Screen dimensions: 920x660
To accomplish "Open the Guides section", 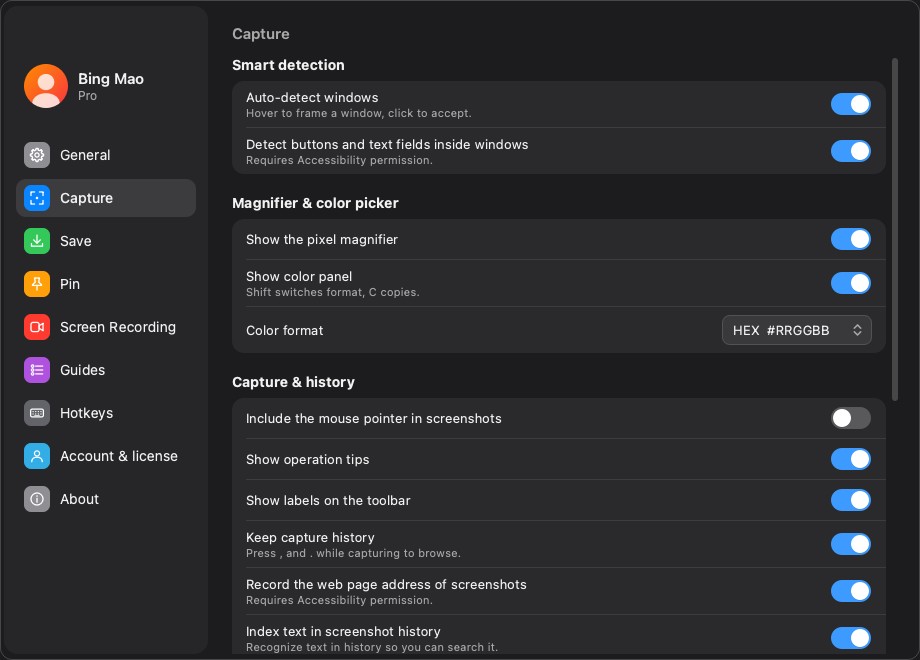I will (x=106, y=370).
